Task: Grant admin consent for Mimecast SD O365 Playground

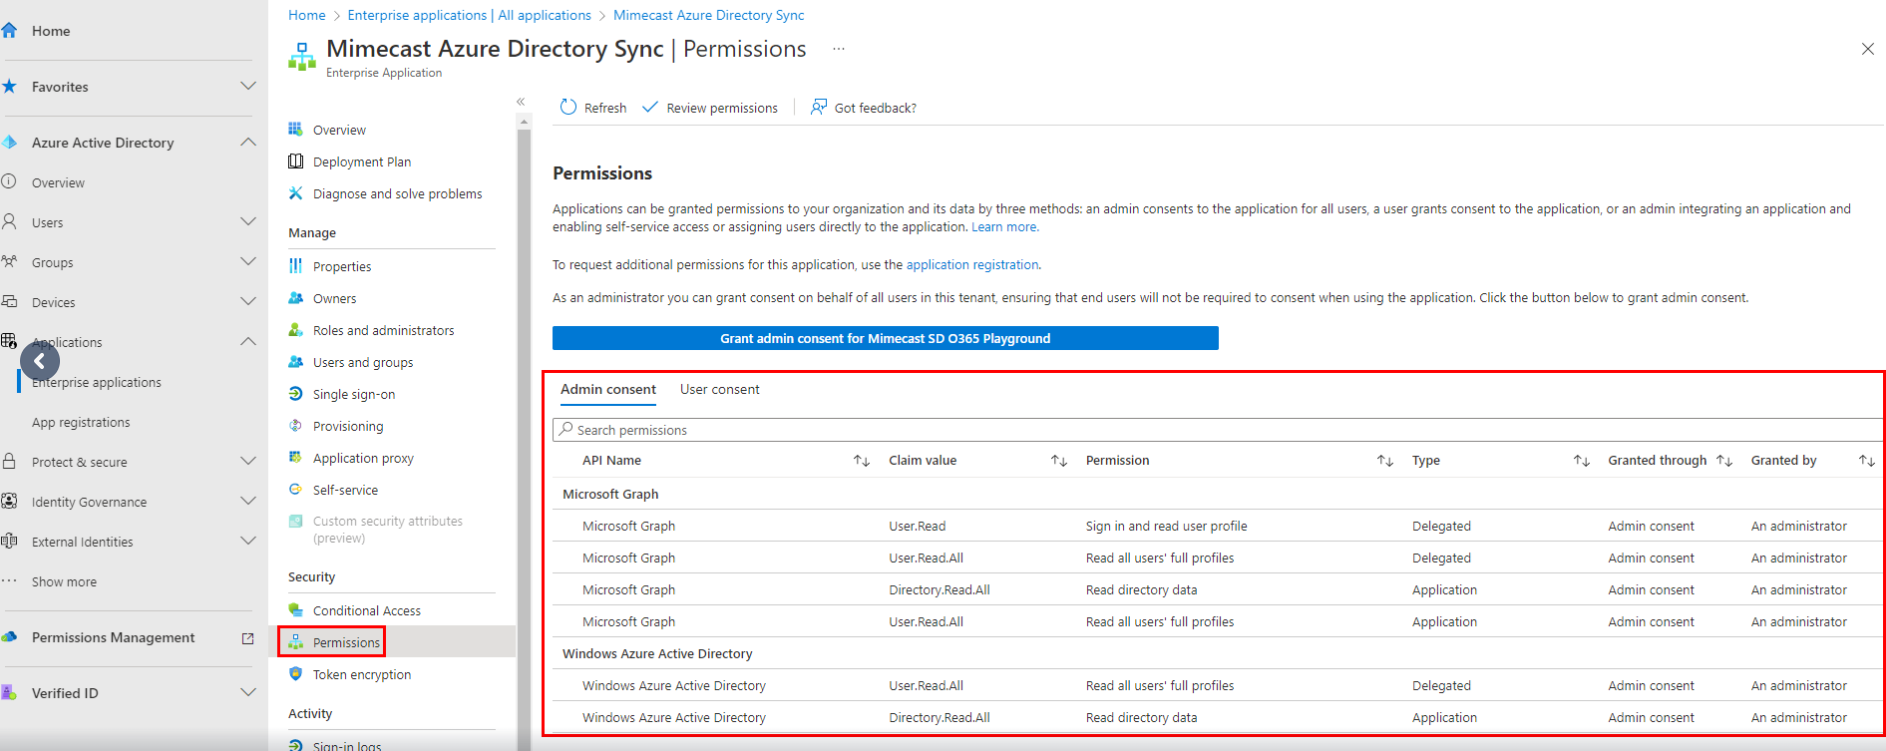Action: pos(885,338)
